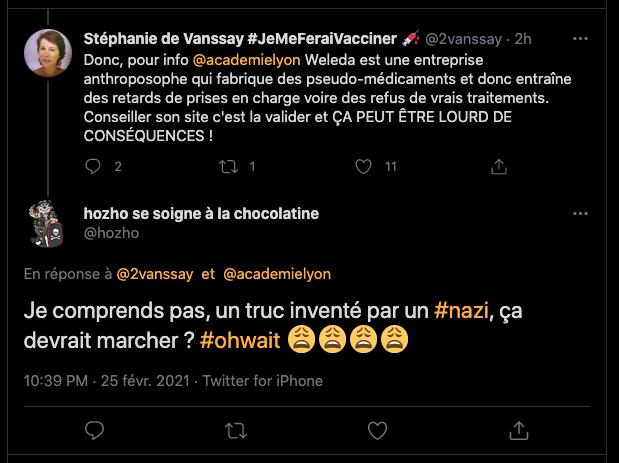
Task: Like the tweet with 11 likes
Action: tap(365, 166)
